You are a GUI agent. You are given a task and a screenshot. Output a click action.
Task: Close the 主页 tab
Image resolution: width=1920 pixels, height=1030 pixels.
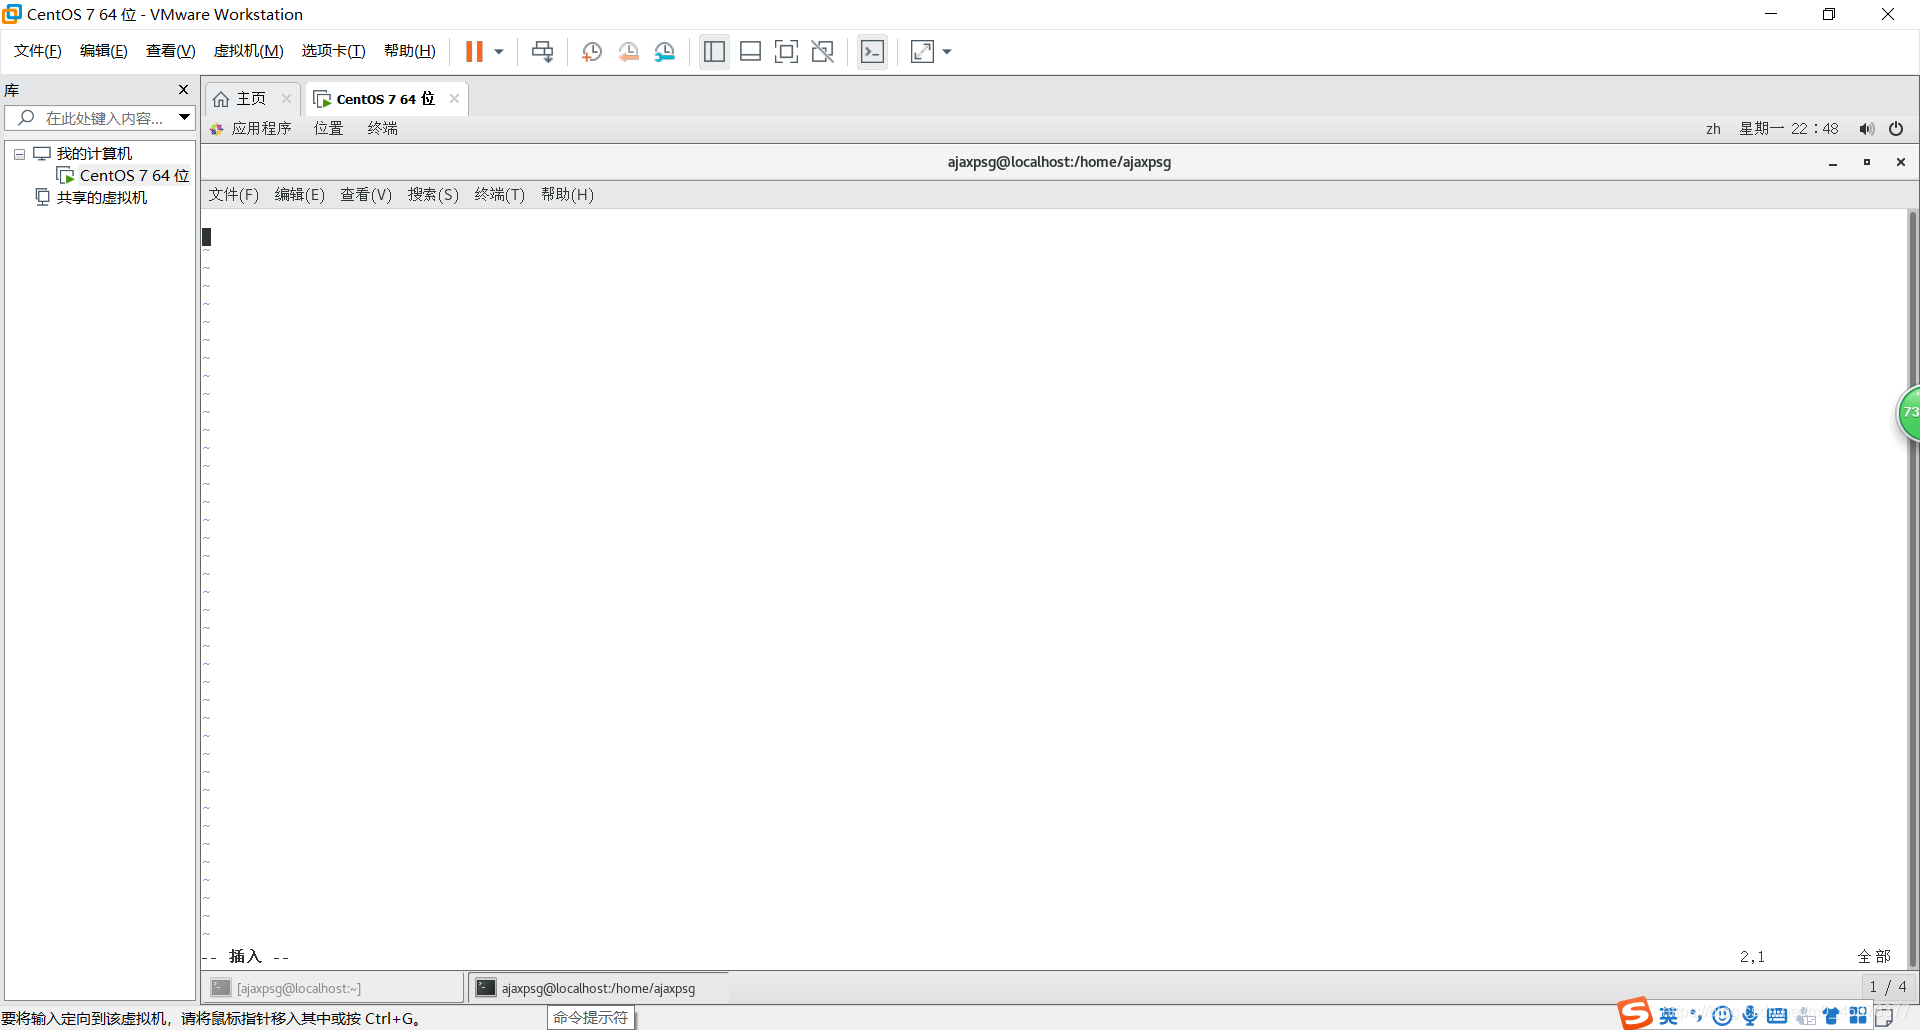tap(286, 99)
